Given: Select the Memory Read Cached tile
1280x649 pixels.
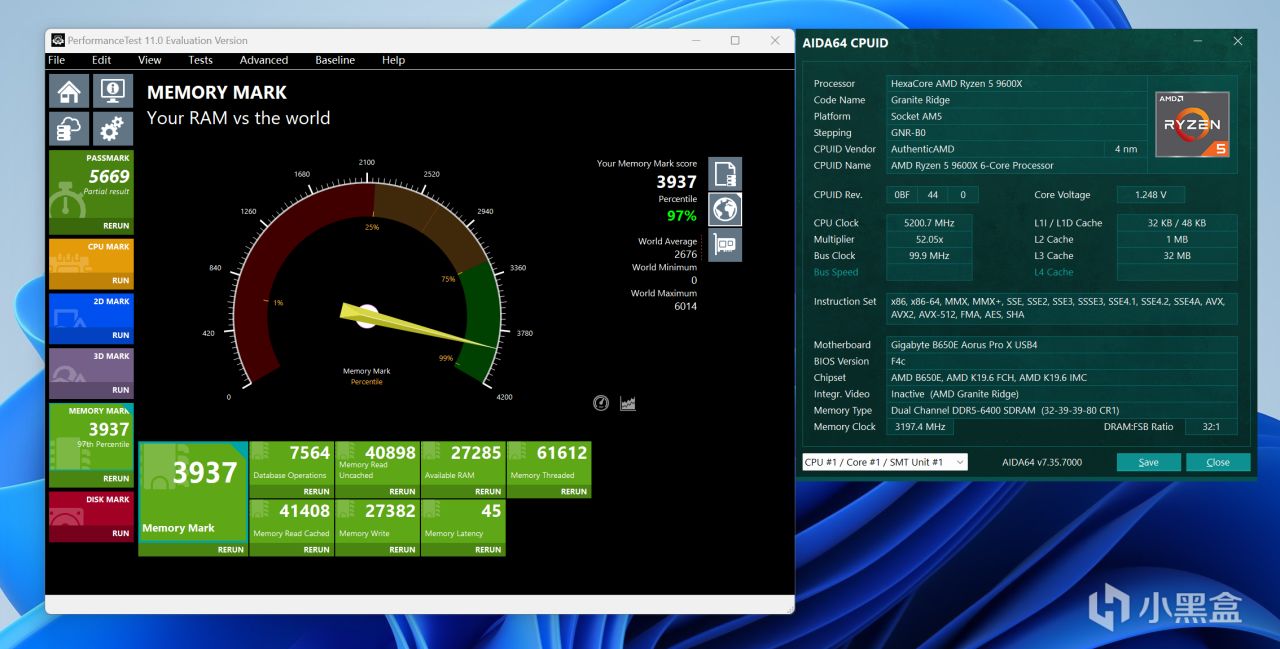Looking at the screenshot, I should click(x=291, y=522).
